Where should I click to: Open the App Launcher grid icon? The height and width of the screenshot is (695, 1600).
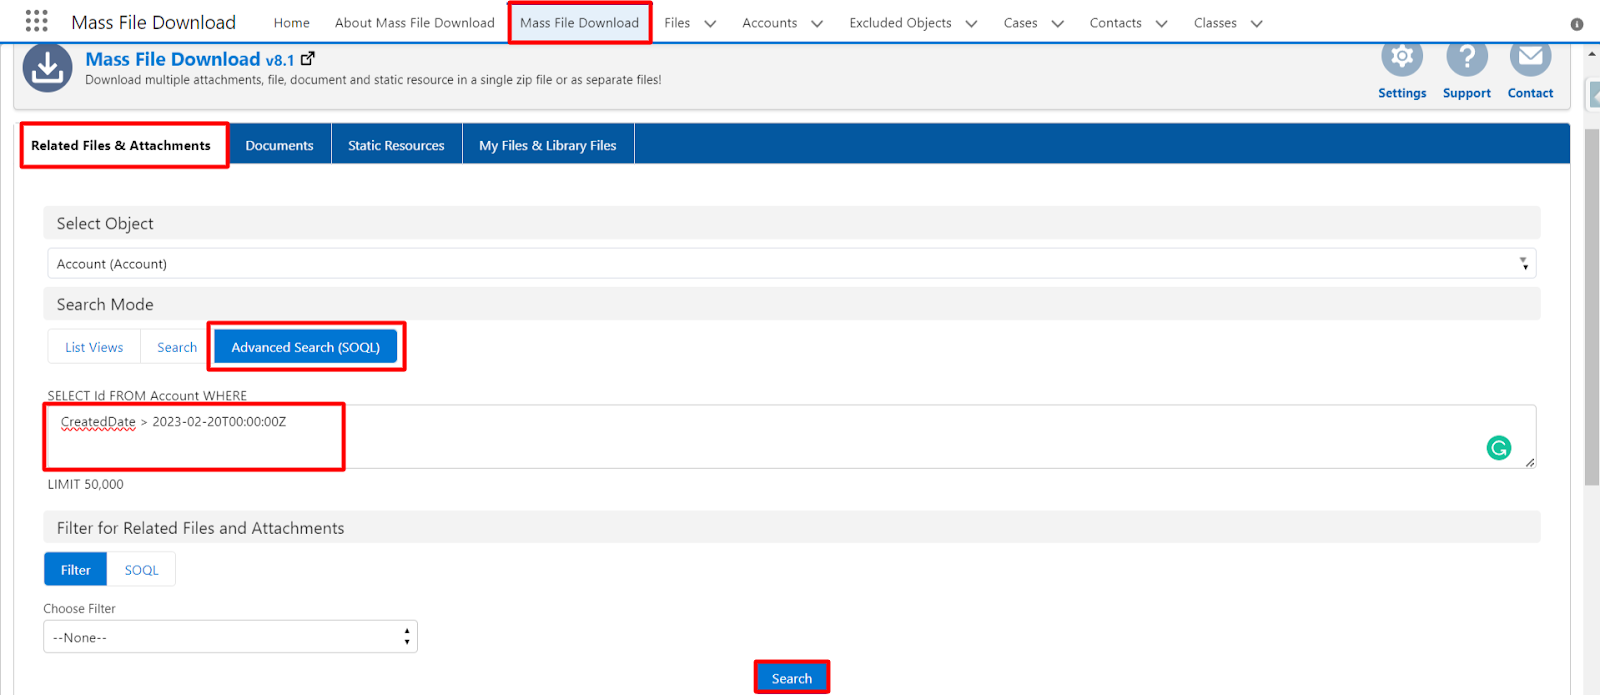(37, 21)
